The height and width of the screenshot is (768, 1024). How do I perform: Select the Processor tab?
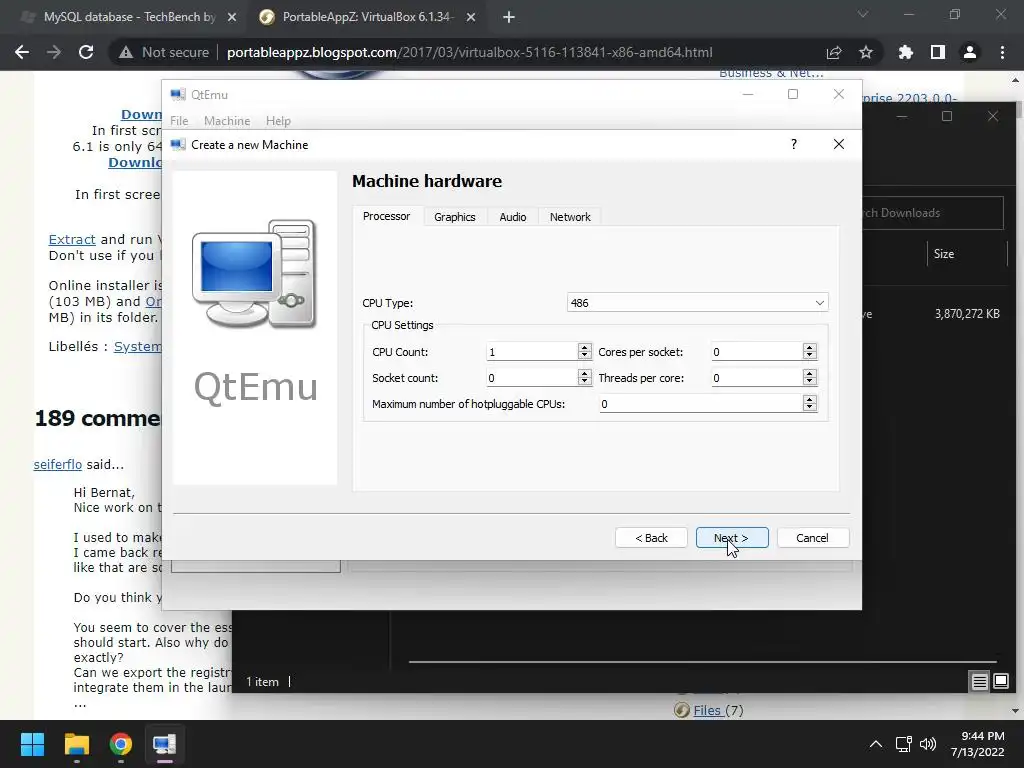tap(387, 216)
